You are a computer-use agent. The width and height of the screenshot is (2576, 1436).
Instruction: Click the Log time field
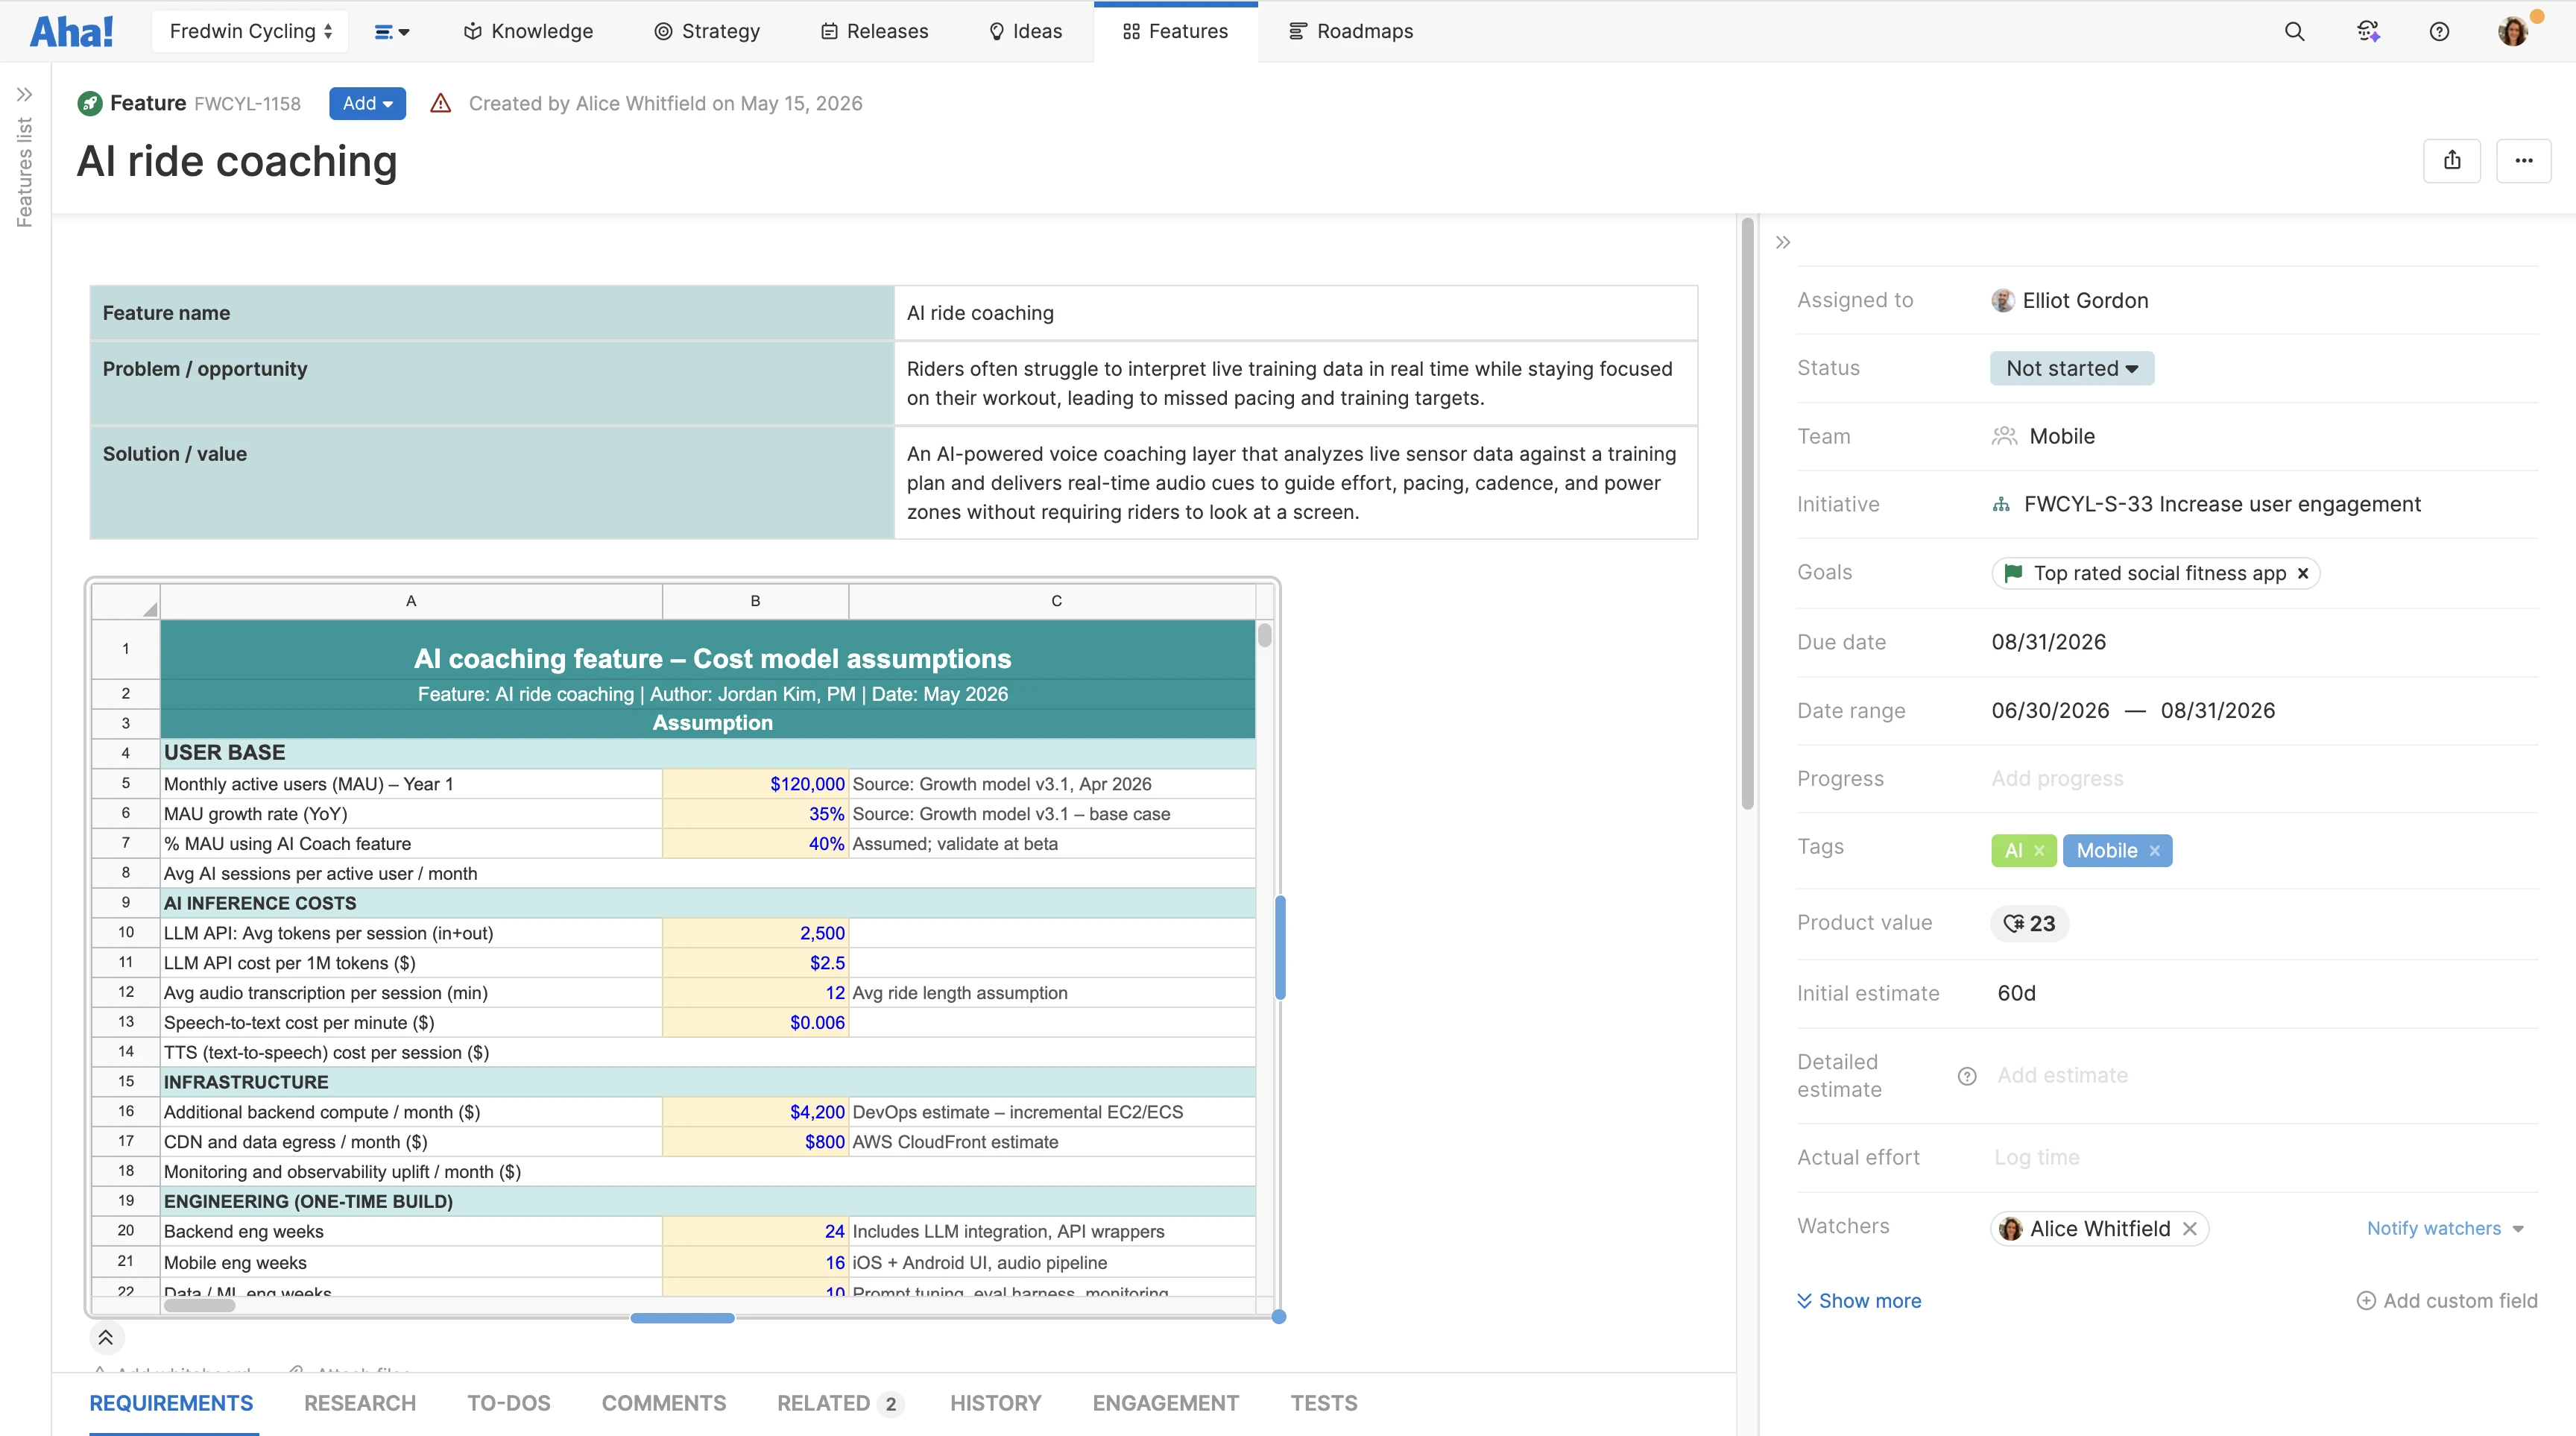coord(2036,1157)
